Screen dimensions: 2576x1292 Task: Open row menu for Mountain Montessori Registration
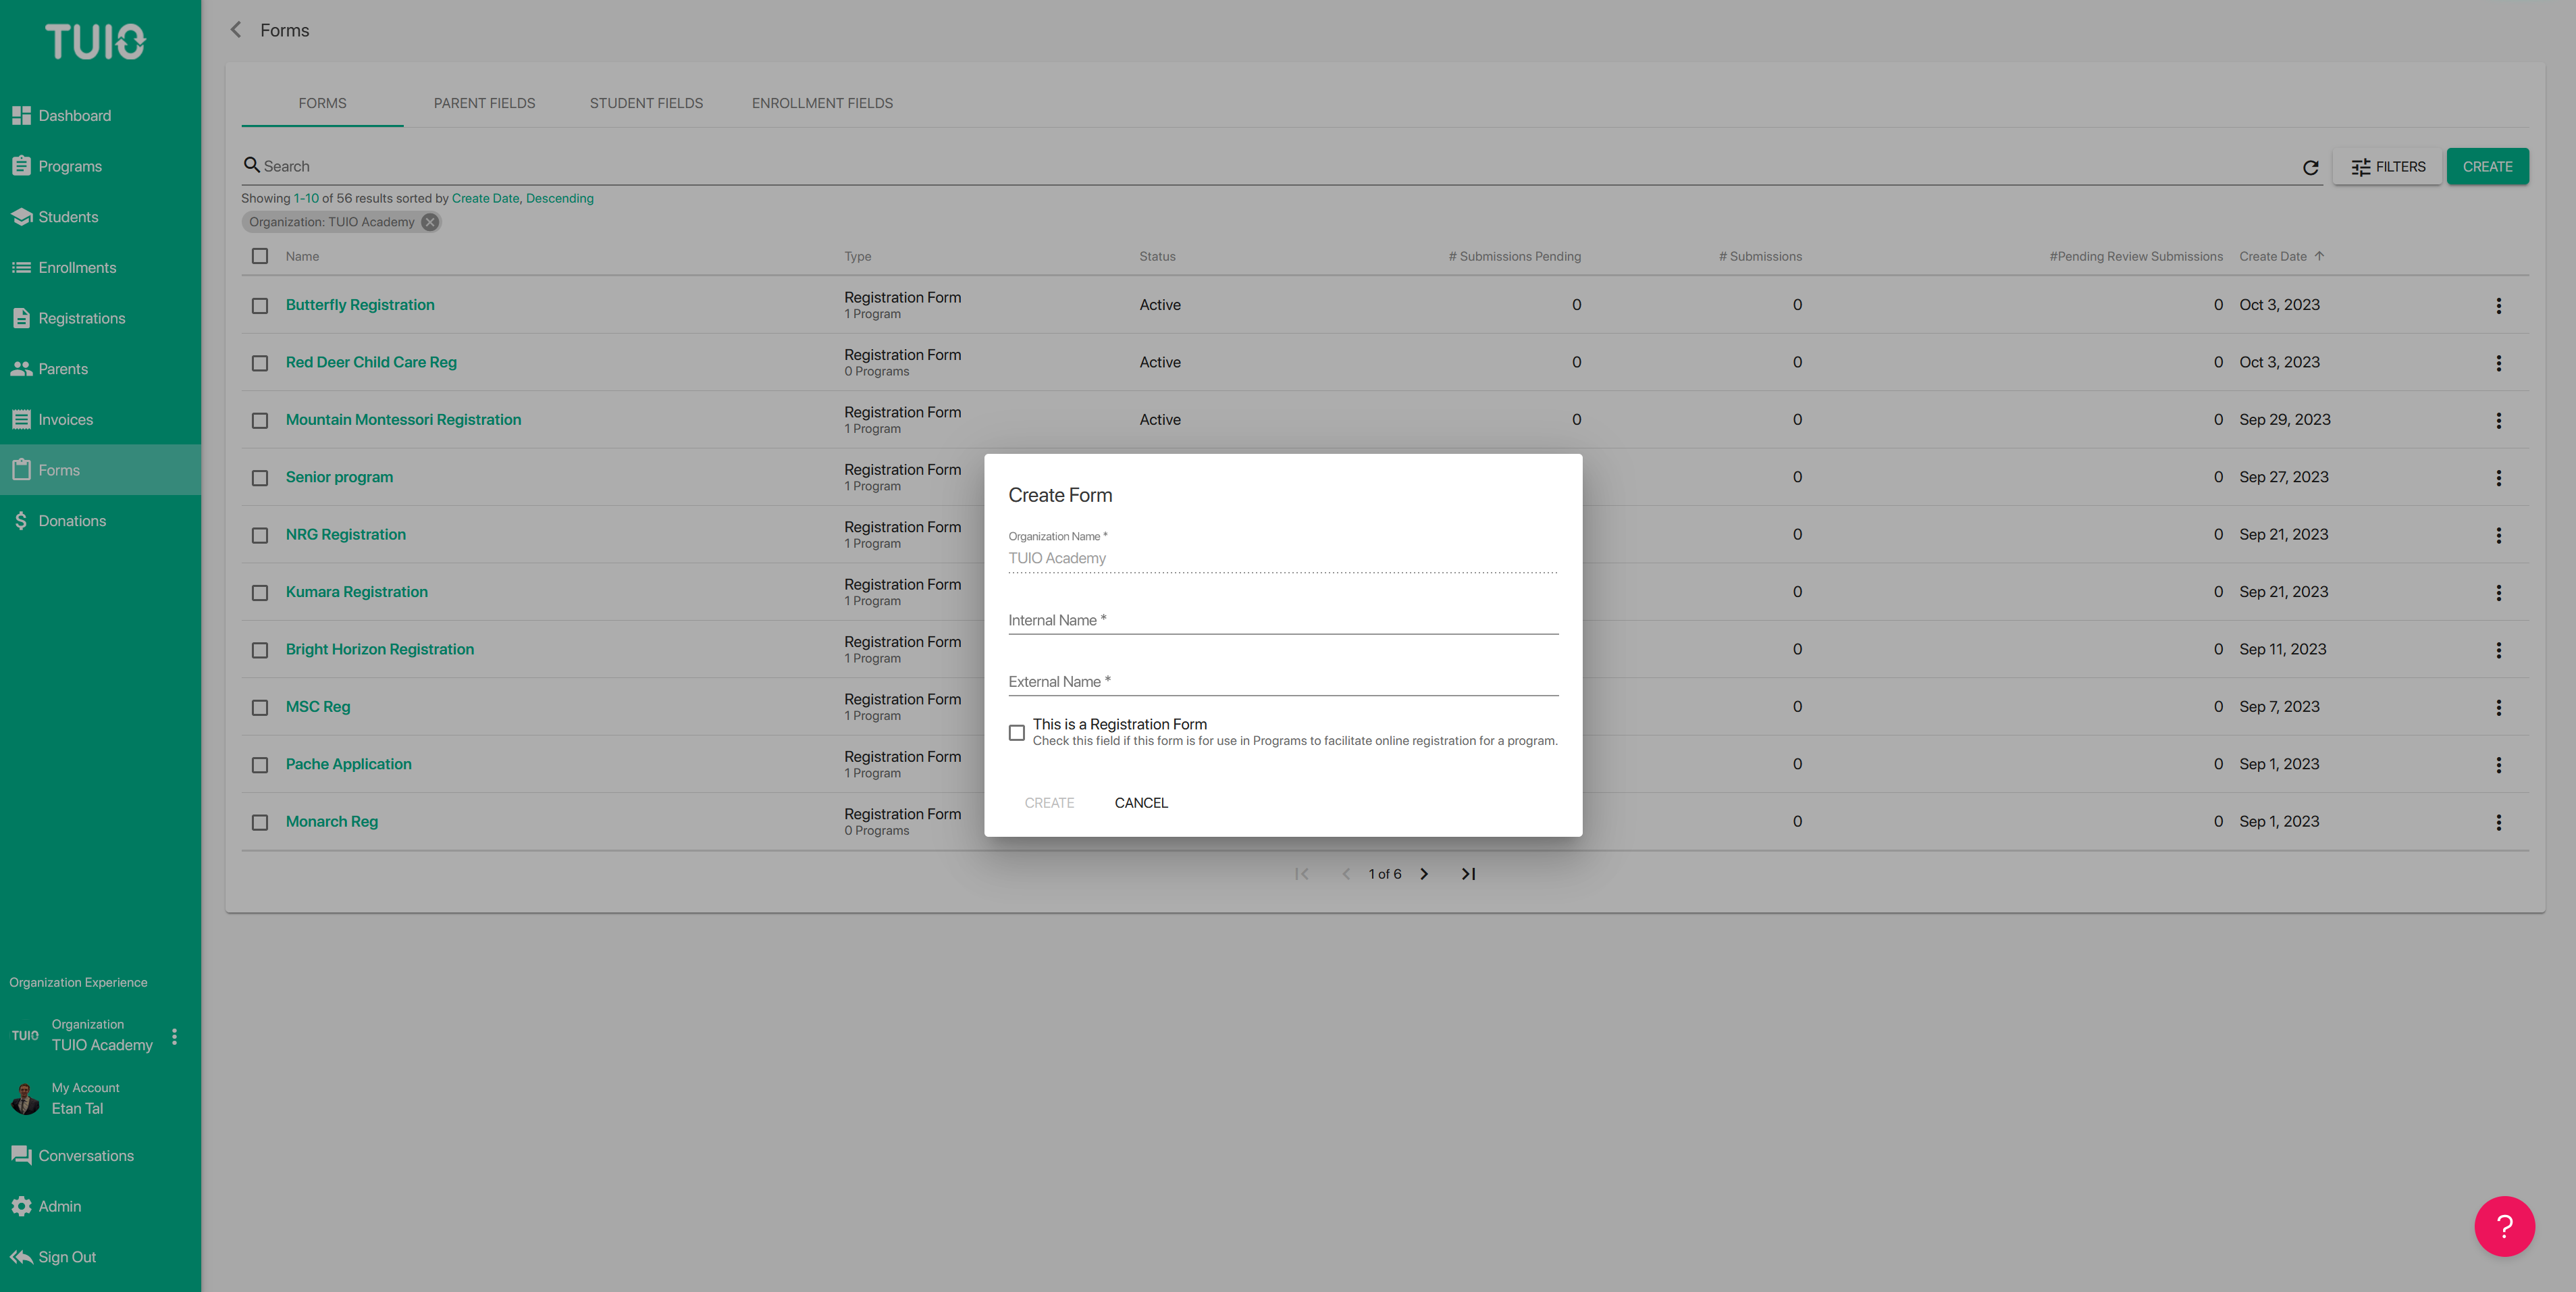click(2498, 420)
